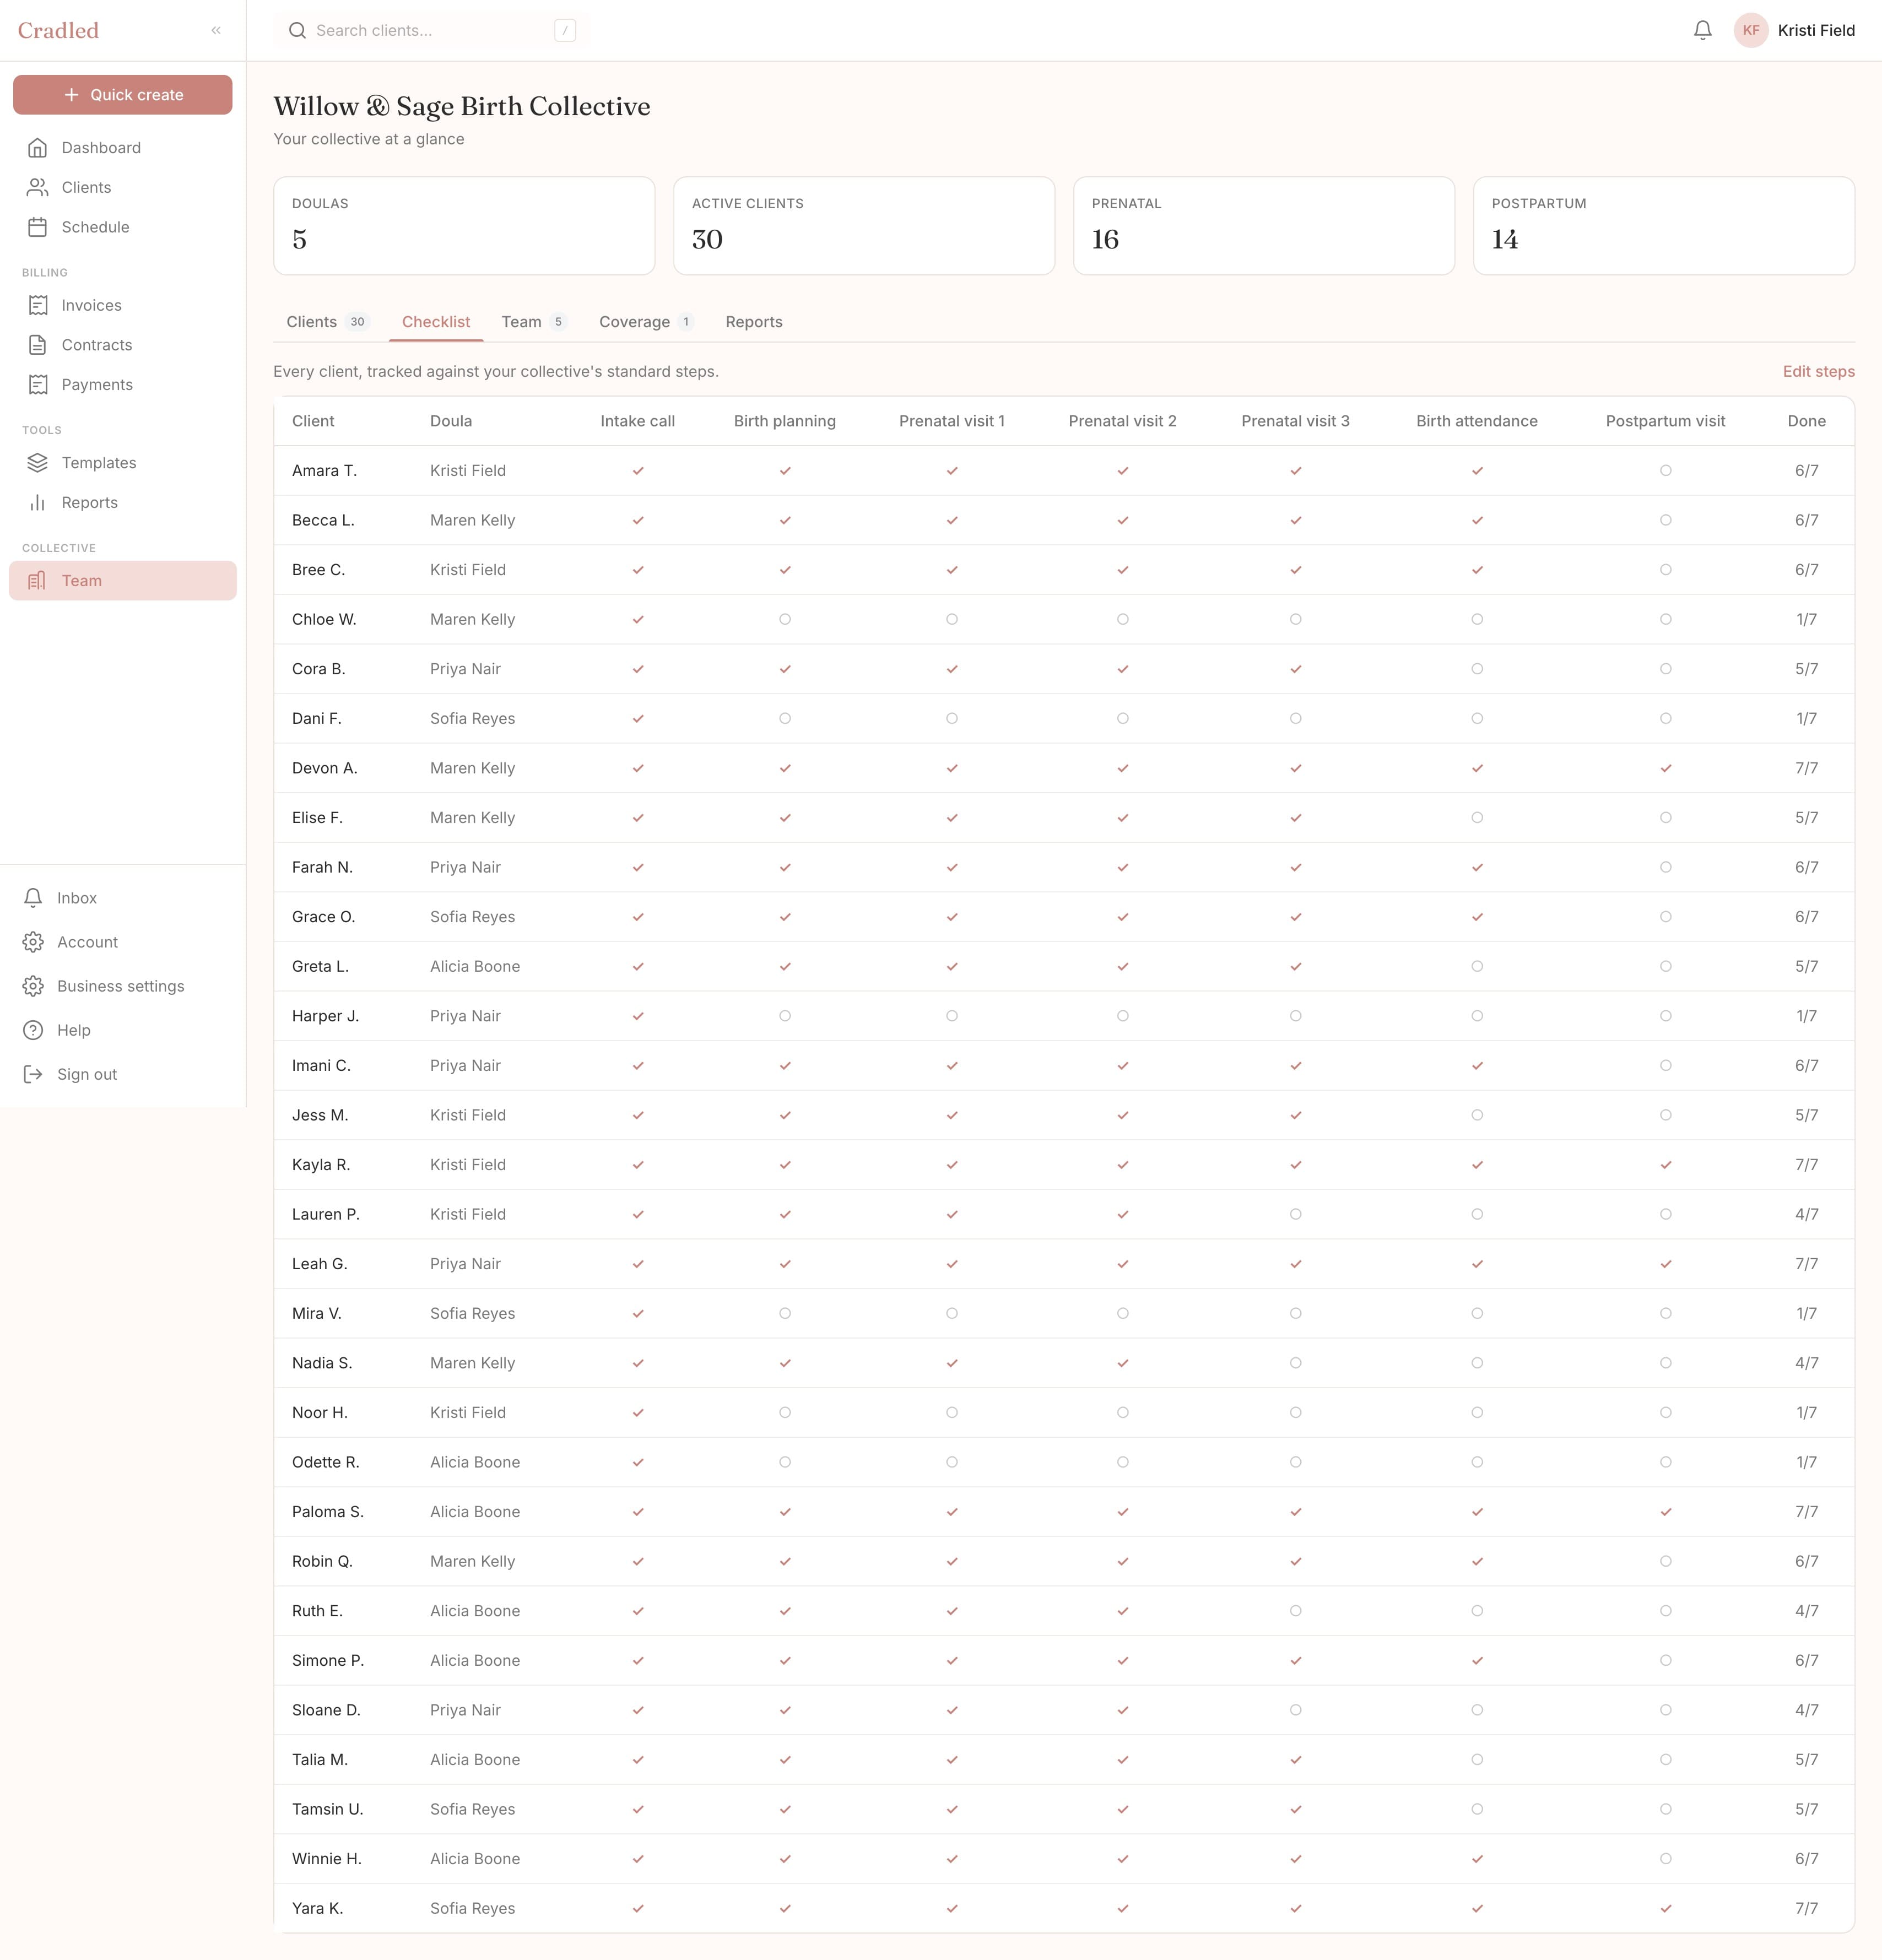The height and width of the screenshot is (1960, 1882).
Task: Toggle Ruth E. Birth attendance step
Action: coord(1477,1611)
